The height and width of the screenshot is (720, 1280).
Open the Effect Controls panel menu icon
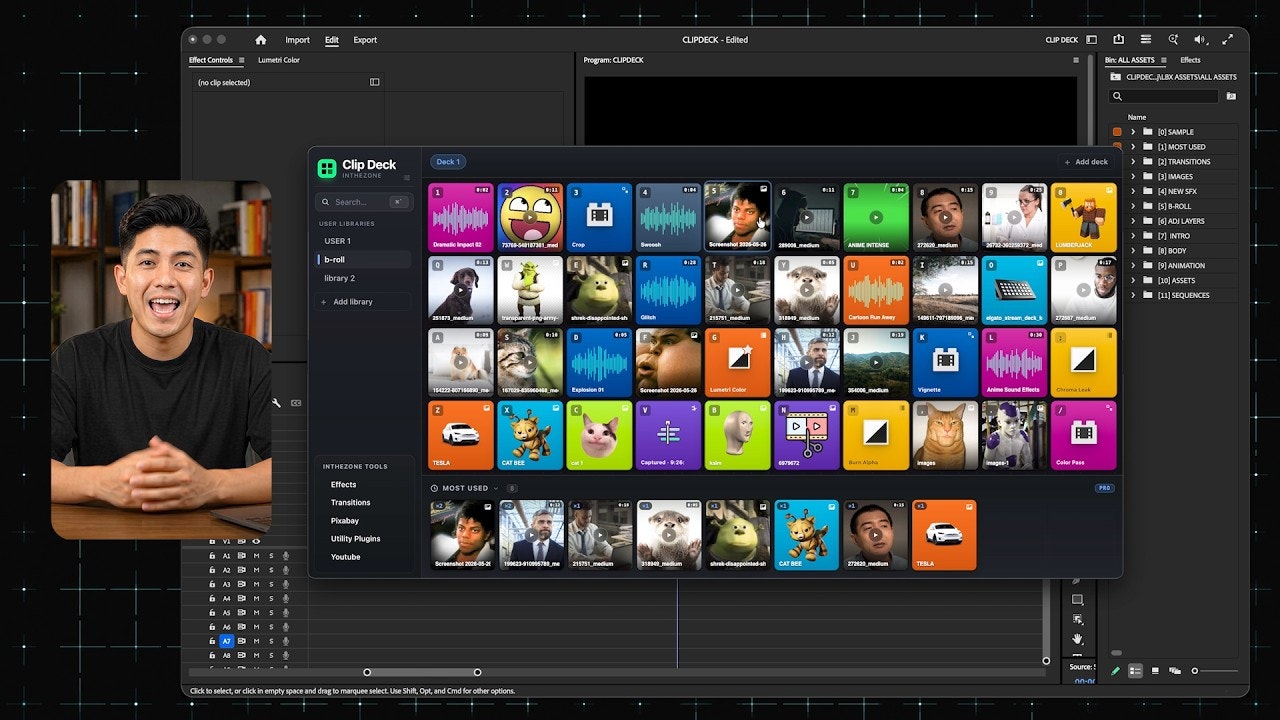pyautogui.click(x=241, y=60)
